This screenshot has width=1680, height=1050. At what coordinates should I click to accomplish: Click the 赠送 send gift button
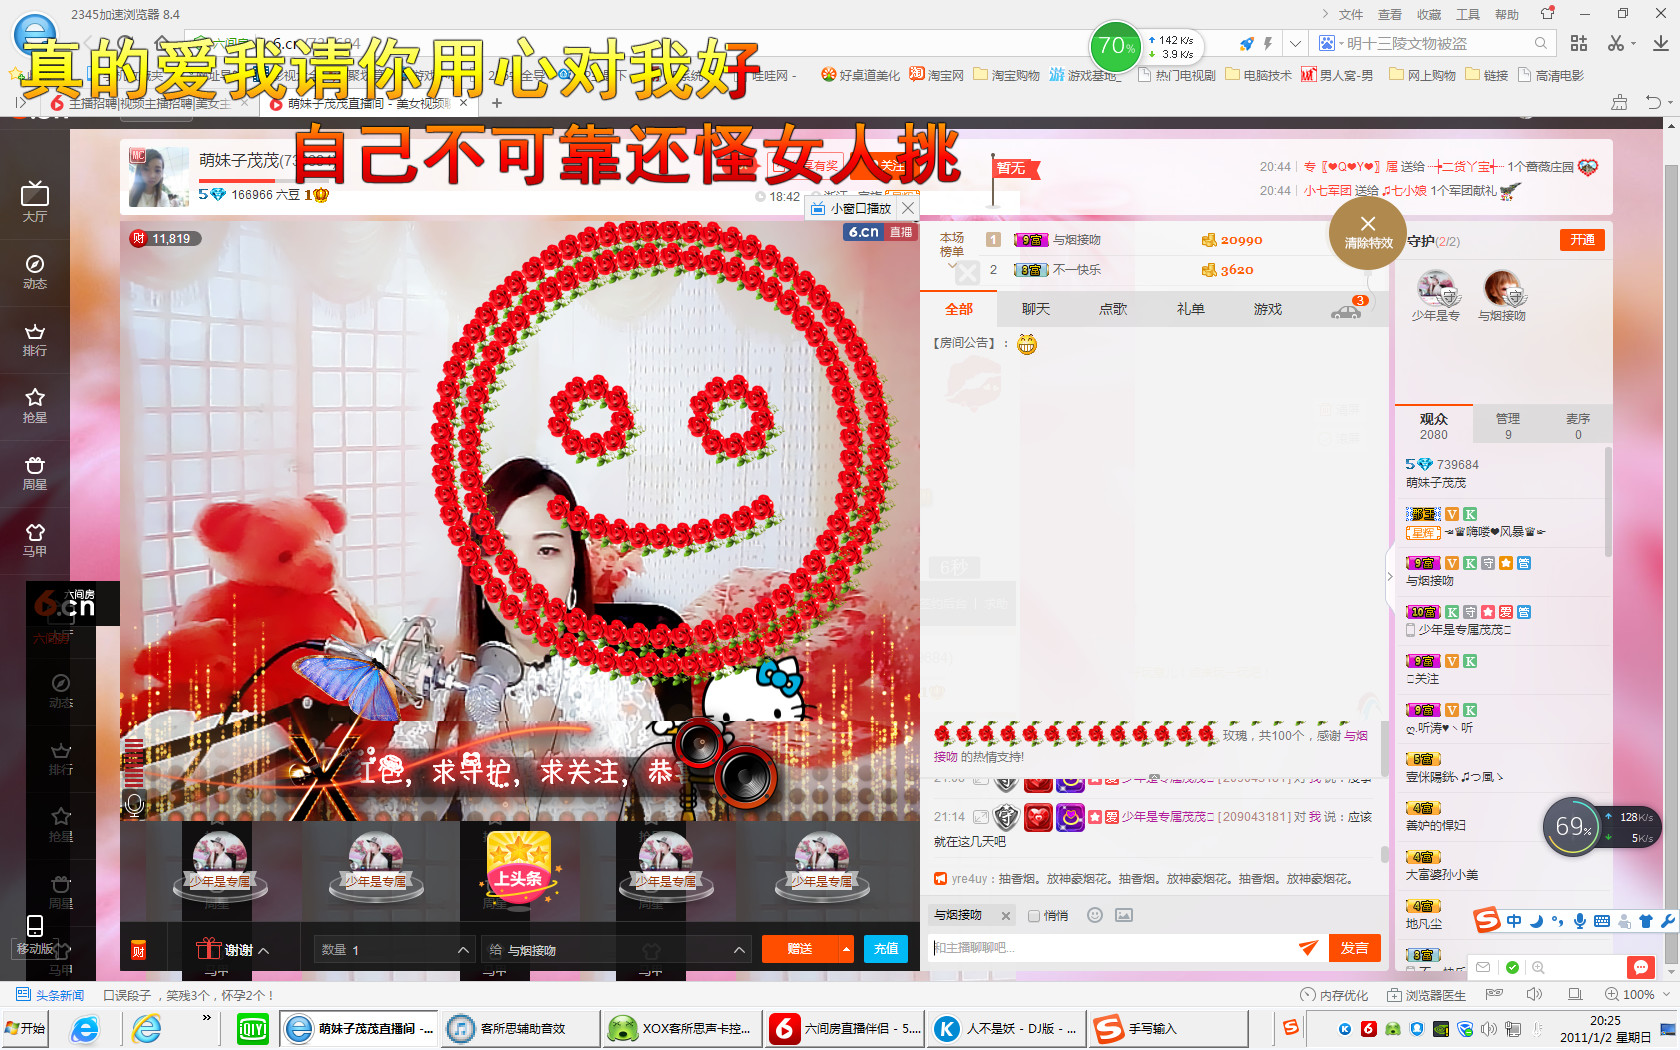(x=800, y=949)
